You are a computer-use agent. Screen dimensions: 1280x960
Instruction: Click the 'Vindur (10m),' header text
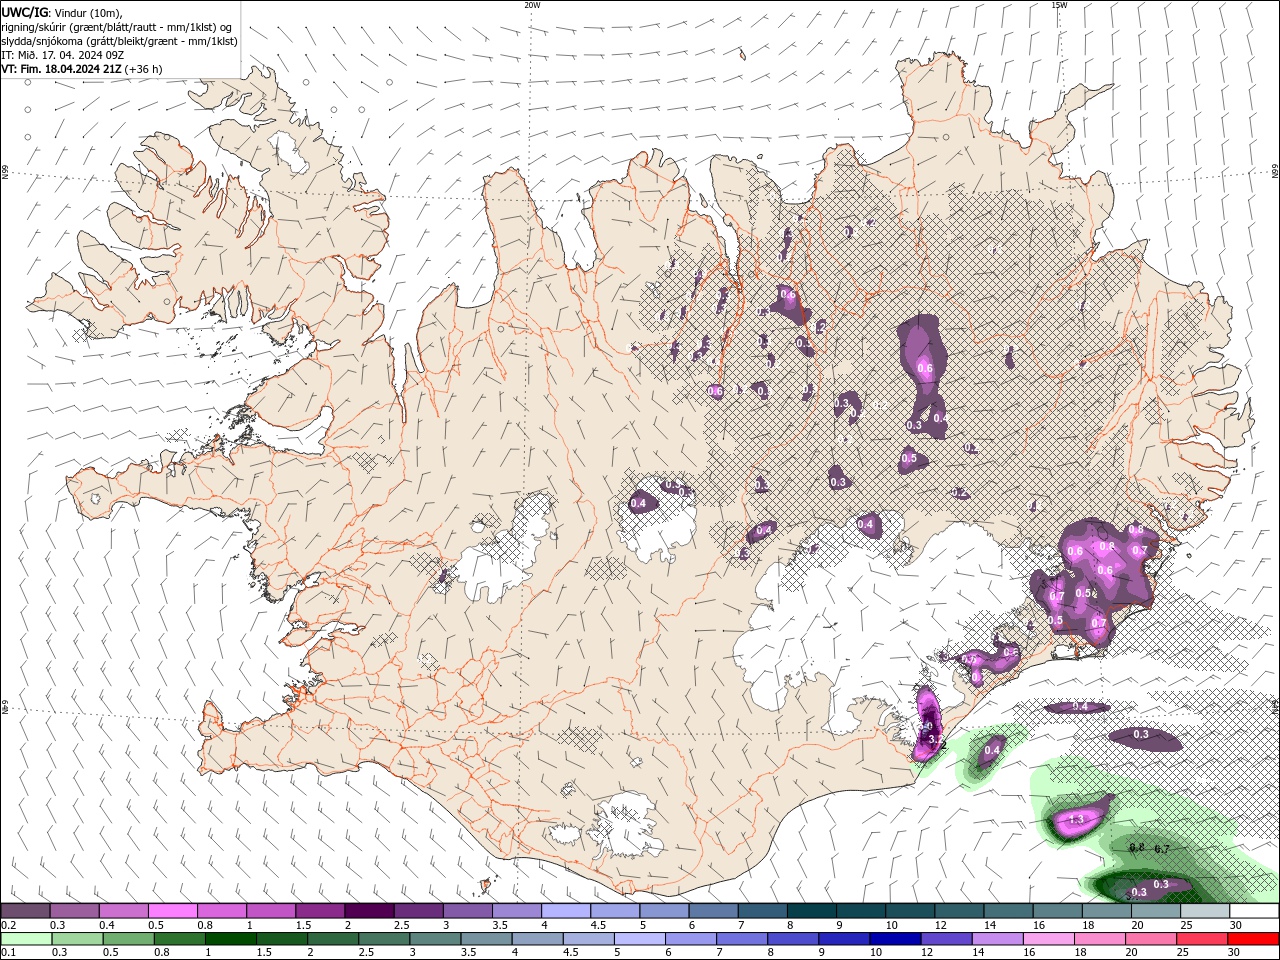(86, 12)
